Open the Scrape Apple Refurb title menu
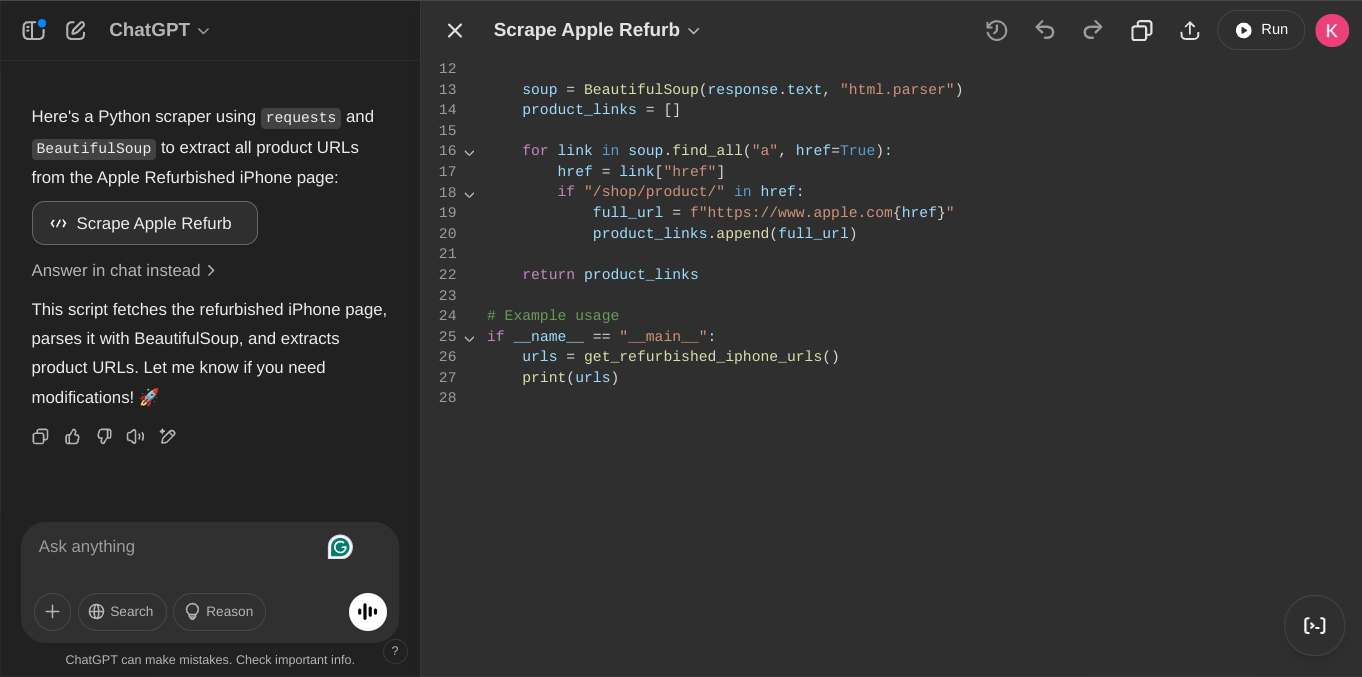This screenshot has width=1362, height=677. pyautogui.click(x=596, y=30)
